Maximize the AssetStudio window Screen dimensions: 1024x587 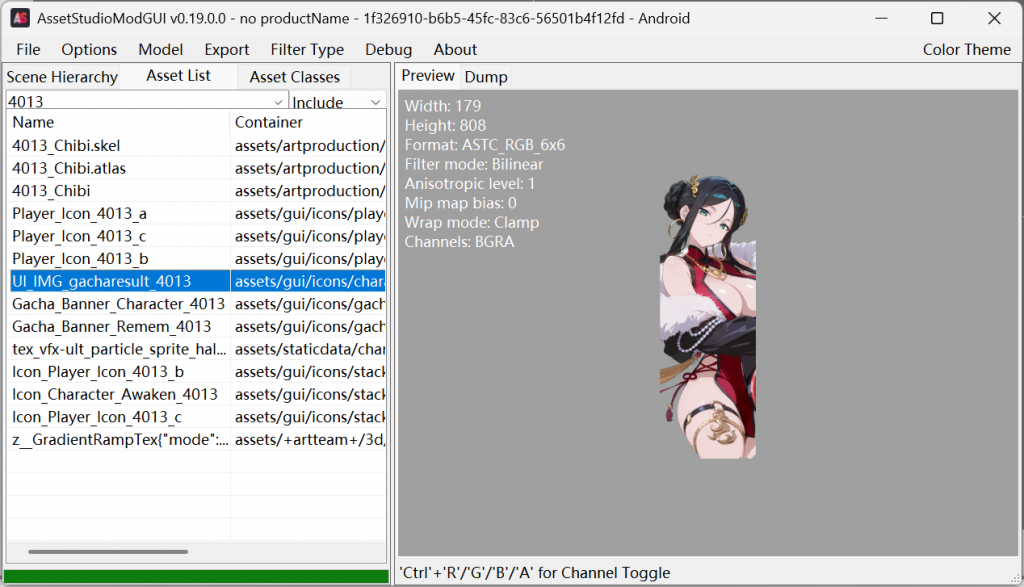[937, 18]
